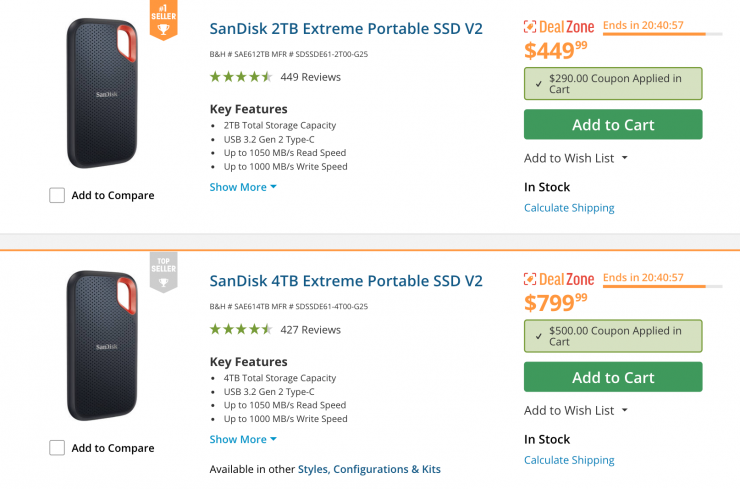Viewport: 740px width, 489px height.
Task: Add the 2TB SSD to cart
Action: [x=612, y=125]
